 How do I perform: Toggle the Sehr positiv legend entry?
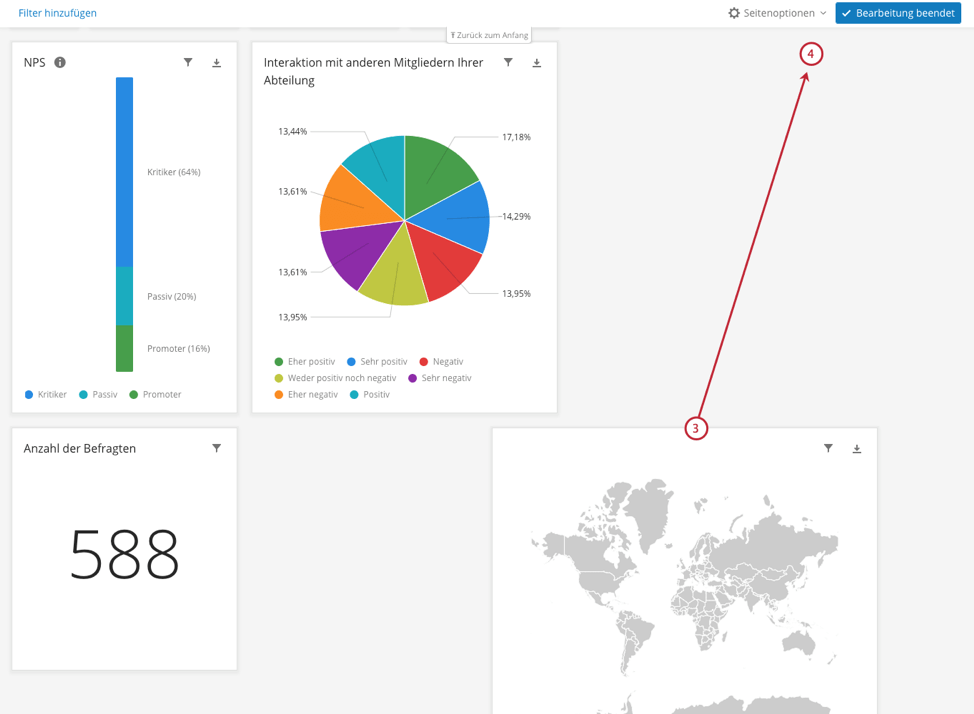[377, 362]
